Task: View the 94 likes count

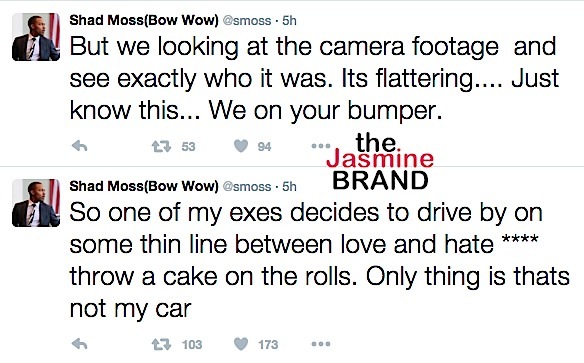Action: [264, 147]
